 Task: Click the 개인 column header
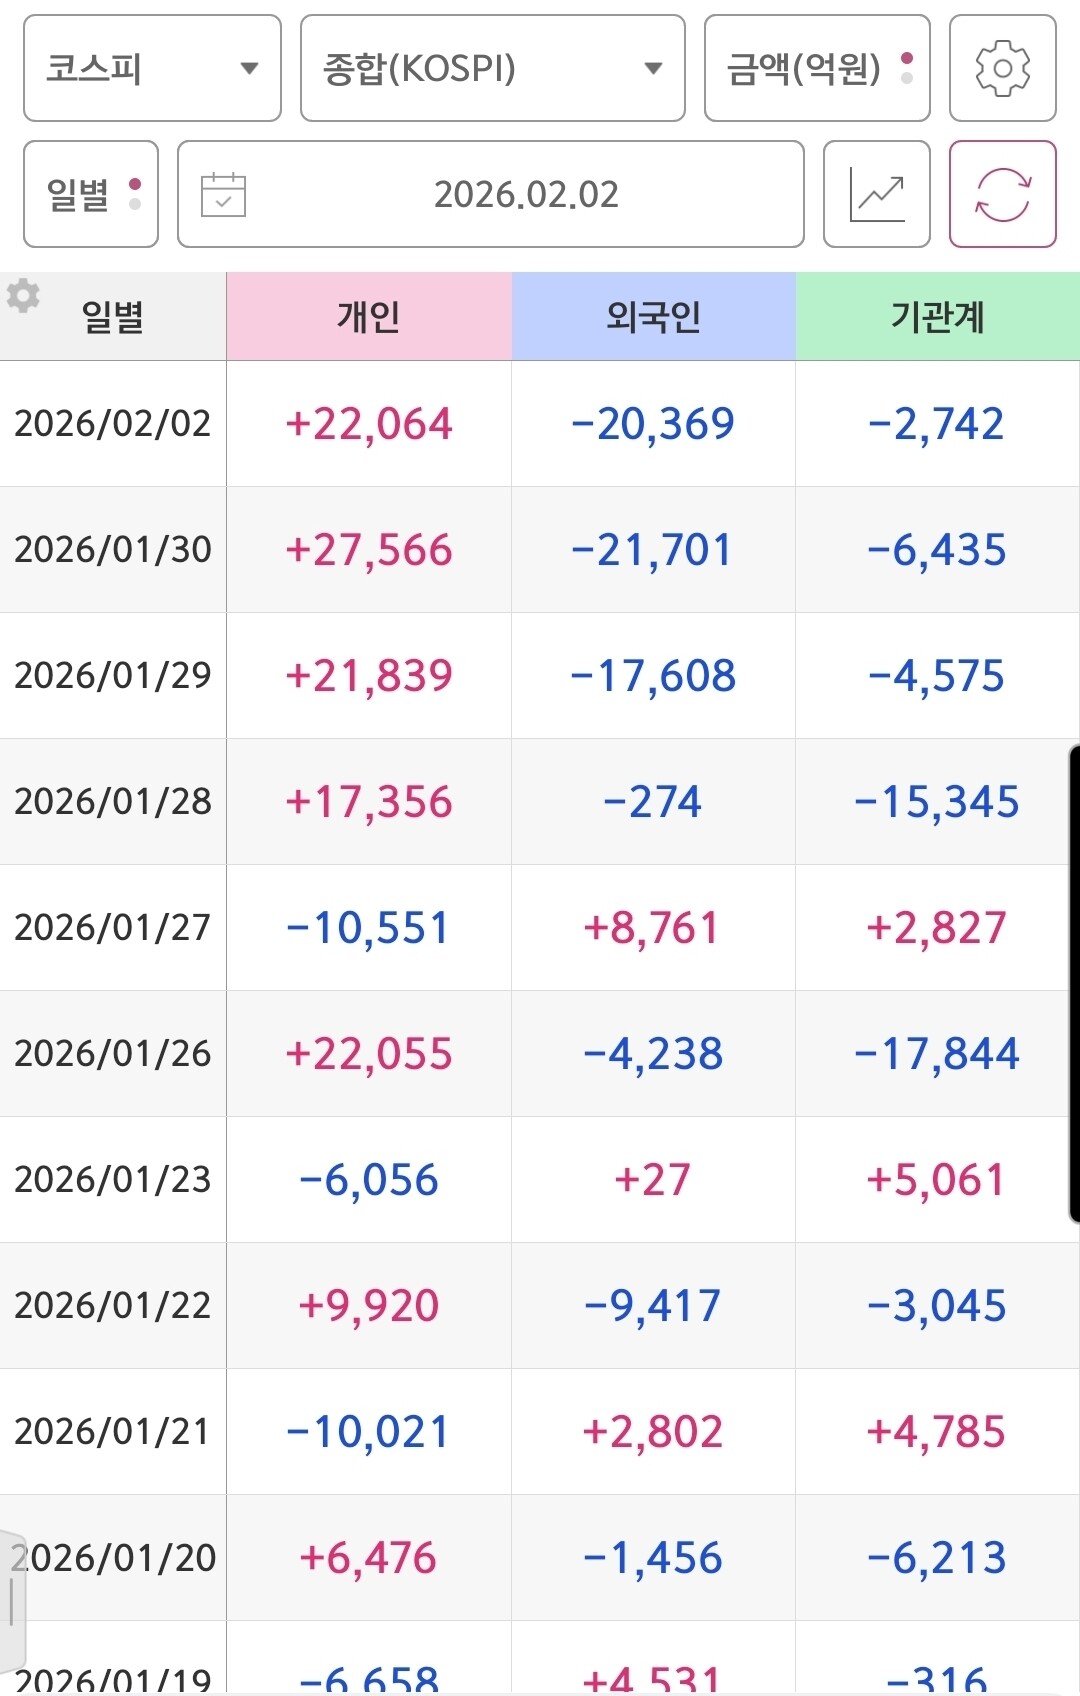click(x=369, y=317)
